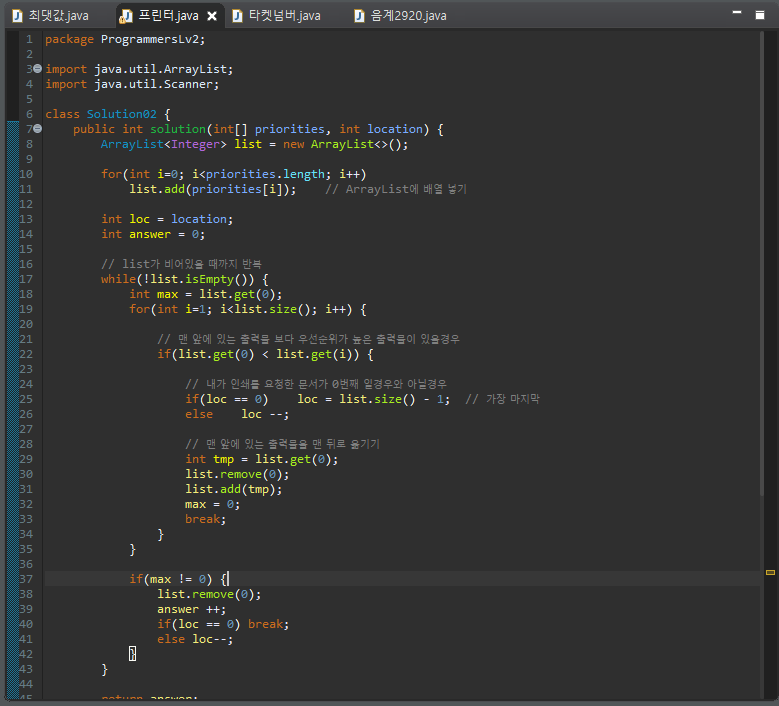Click the package ProgrammersLv2 declaration
The image size is (779, 706).
[124, 39]
